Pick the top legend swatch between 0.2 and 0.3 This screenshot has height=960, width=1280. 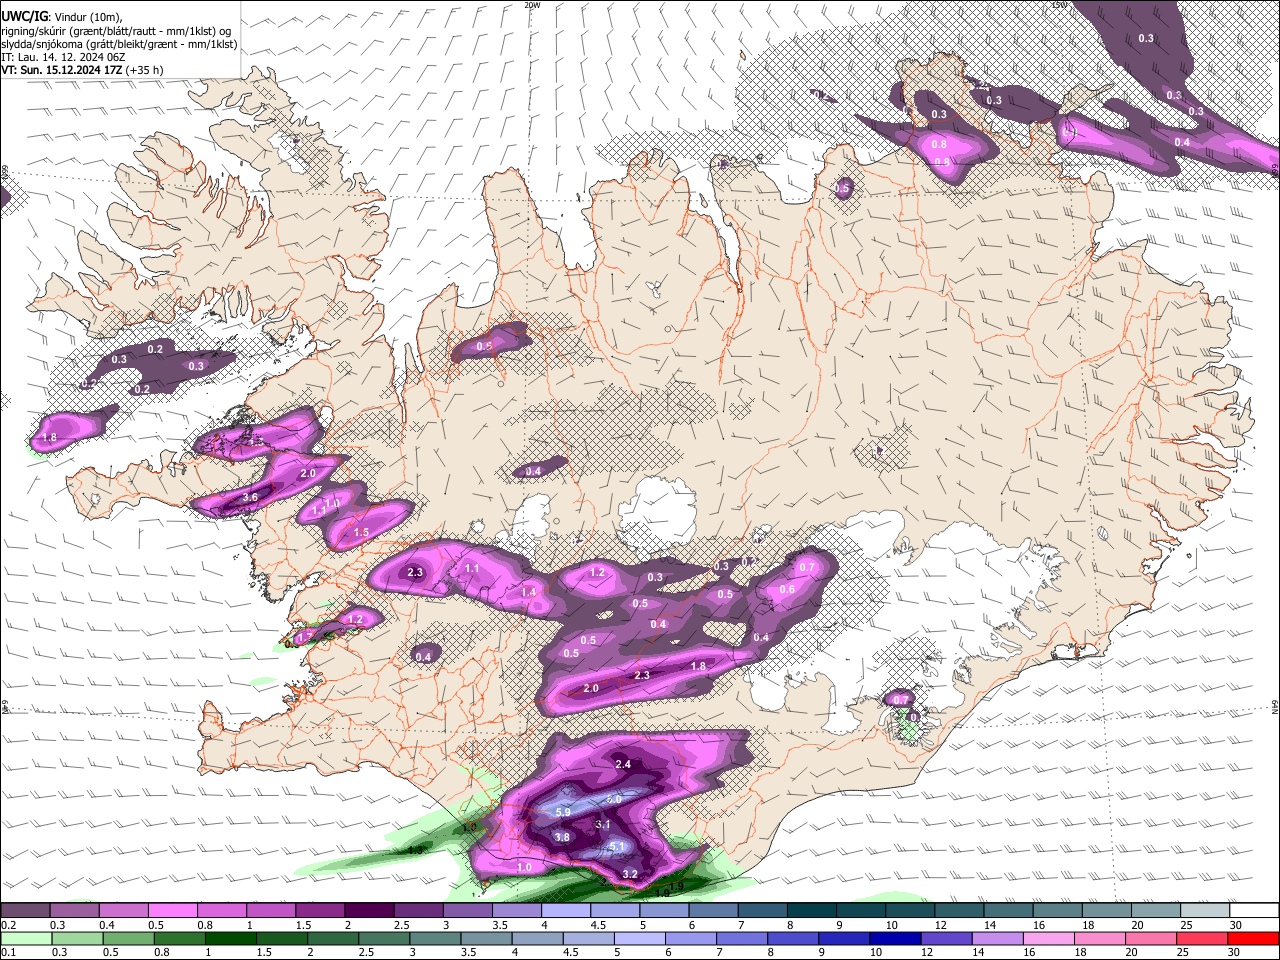pyautogui.click(x=26, y=910)
